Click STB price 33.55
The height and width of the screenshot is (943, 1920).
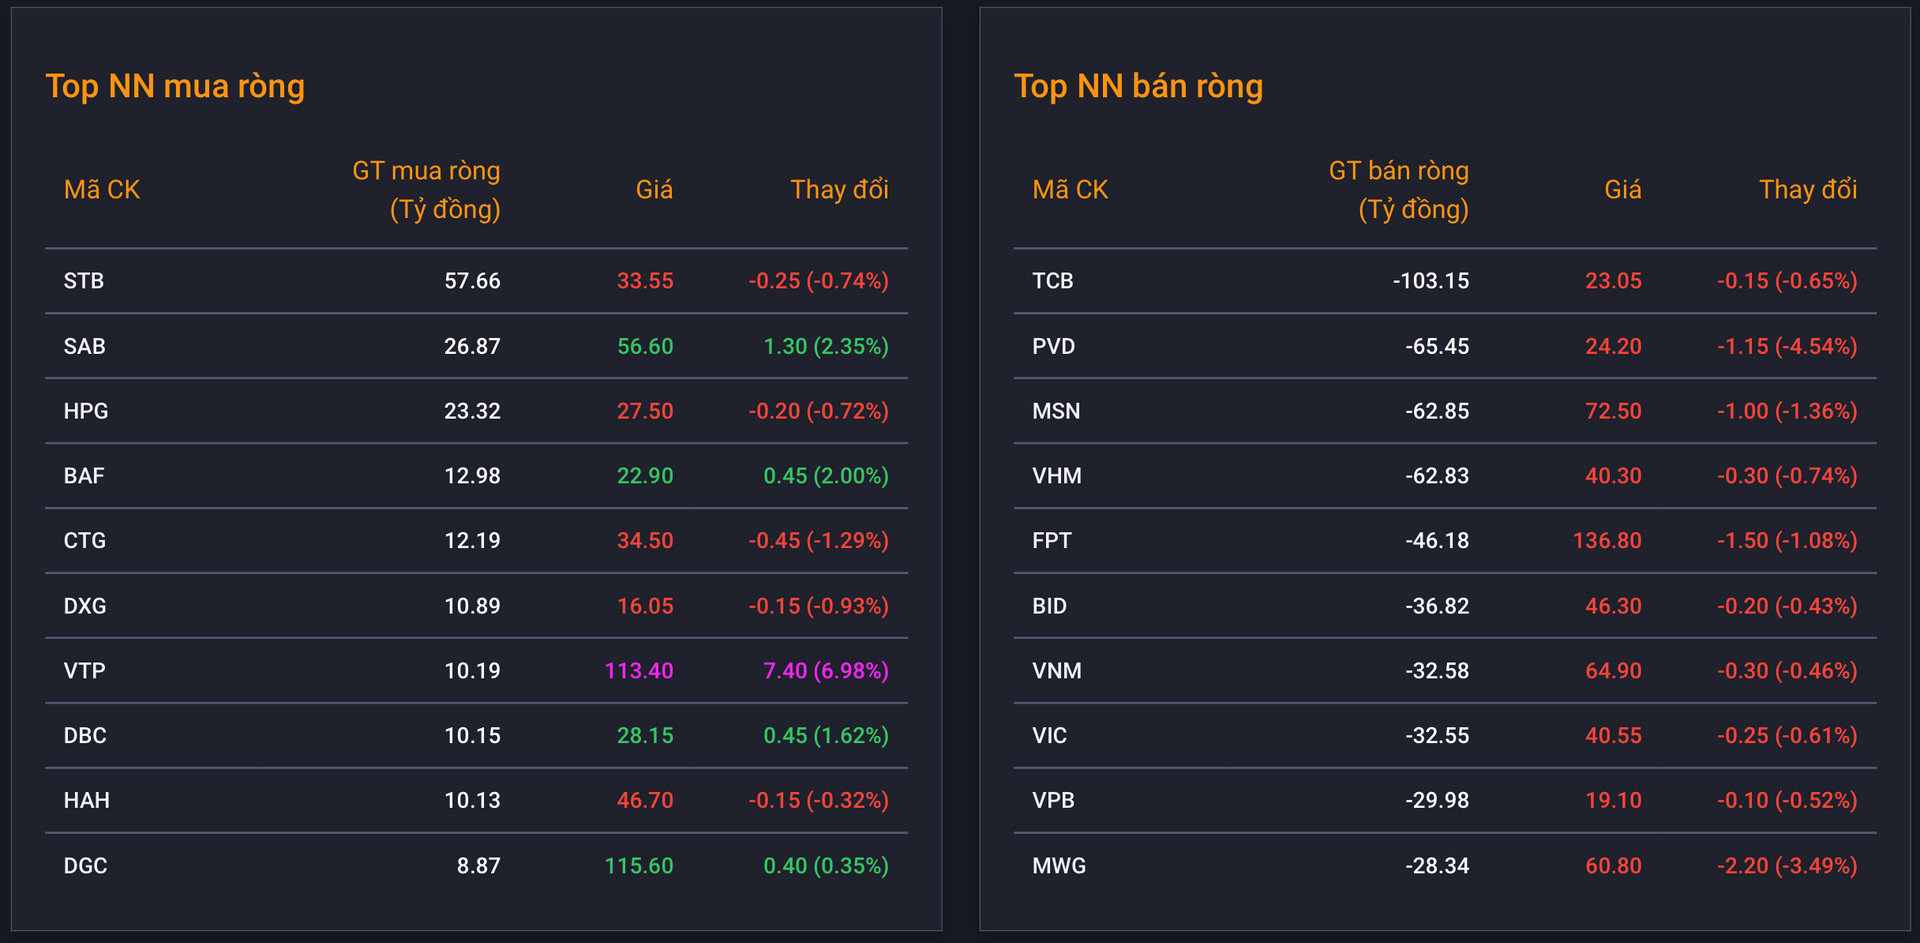click(645, 281)
